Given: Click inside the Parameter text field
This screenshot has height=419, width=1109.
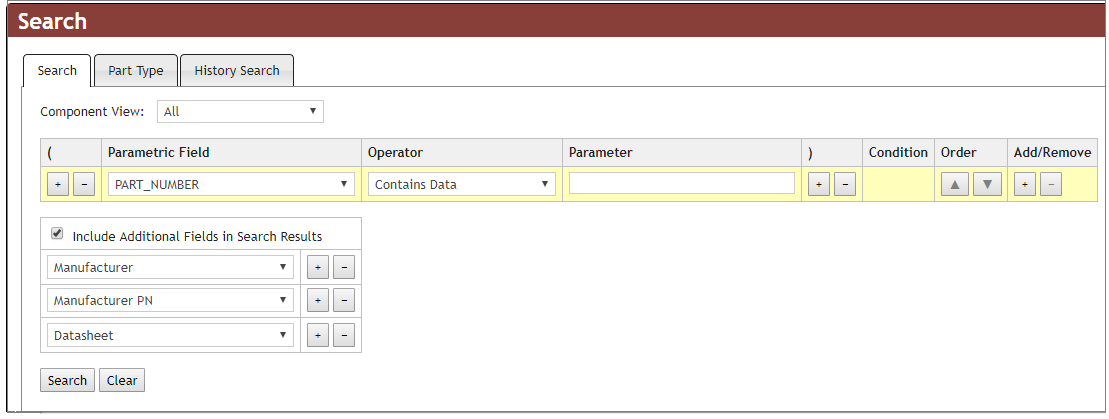Looking at the screenshot, I should [x=681, y=184].
